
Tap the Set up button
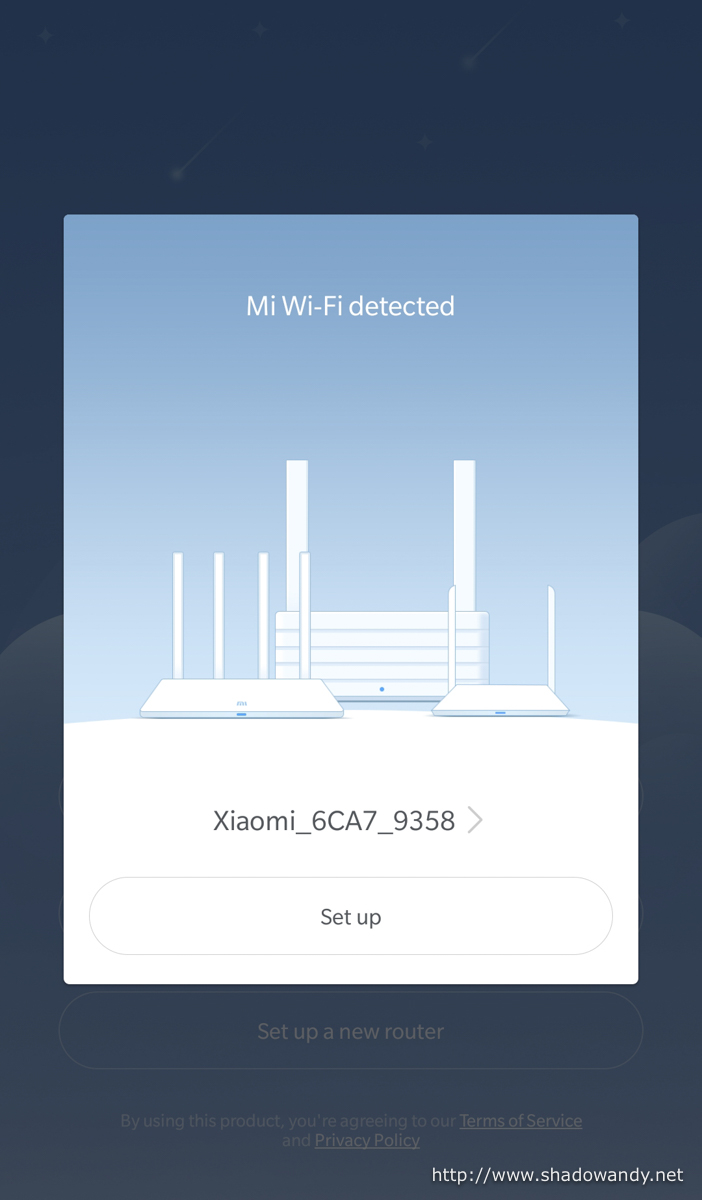(350, 916)
